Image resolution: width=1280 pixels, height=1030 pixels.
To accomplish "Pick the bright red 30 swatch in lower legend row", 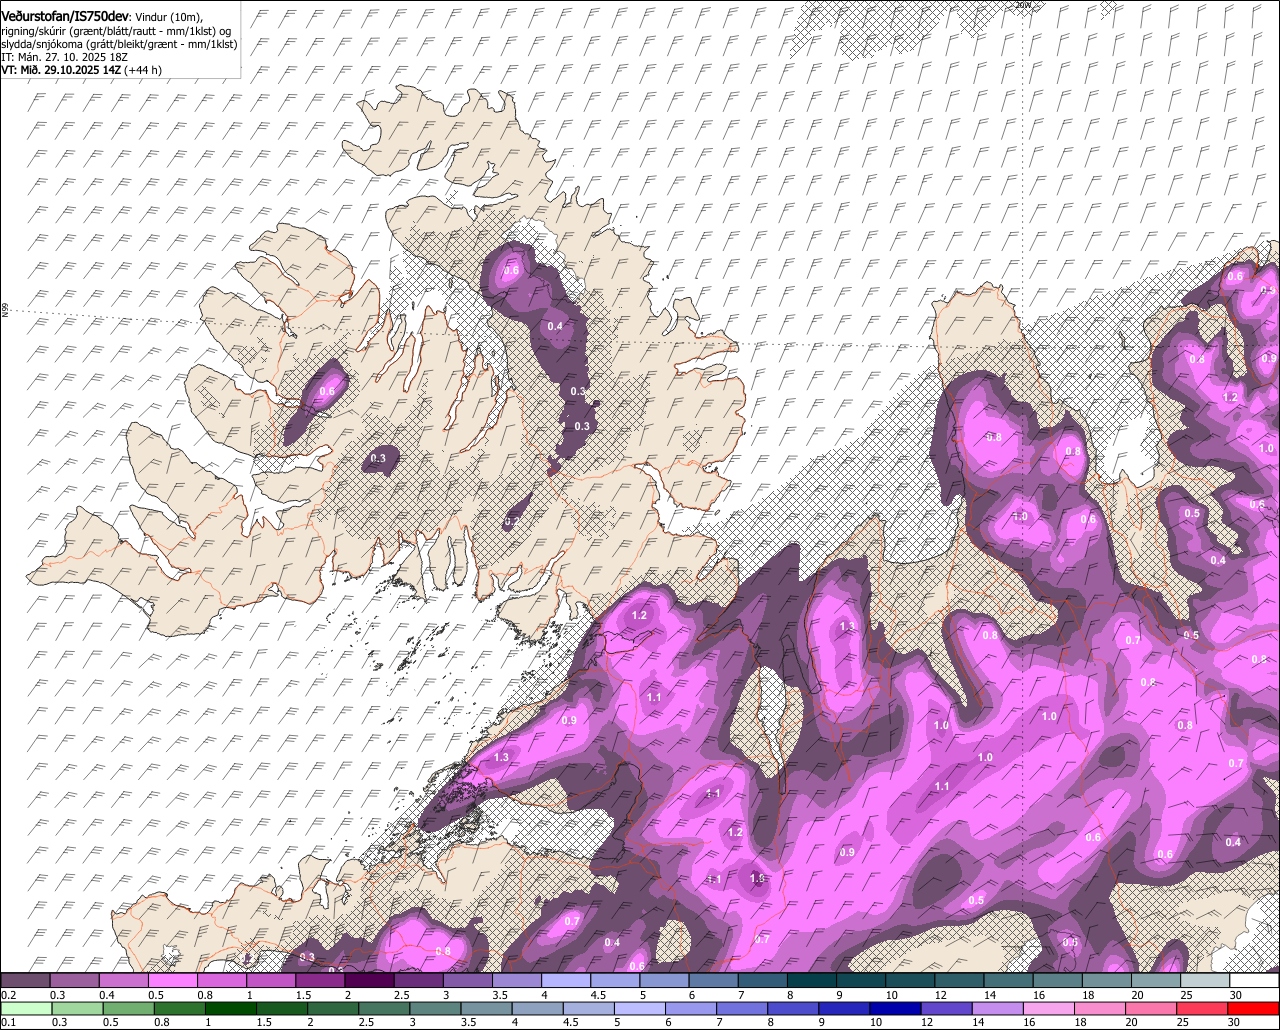I will [1254, 1009].
